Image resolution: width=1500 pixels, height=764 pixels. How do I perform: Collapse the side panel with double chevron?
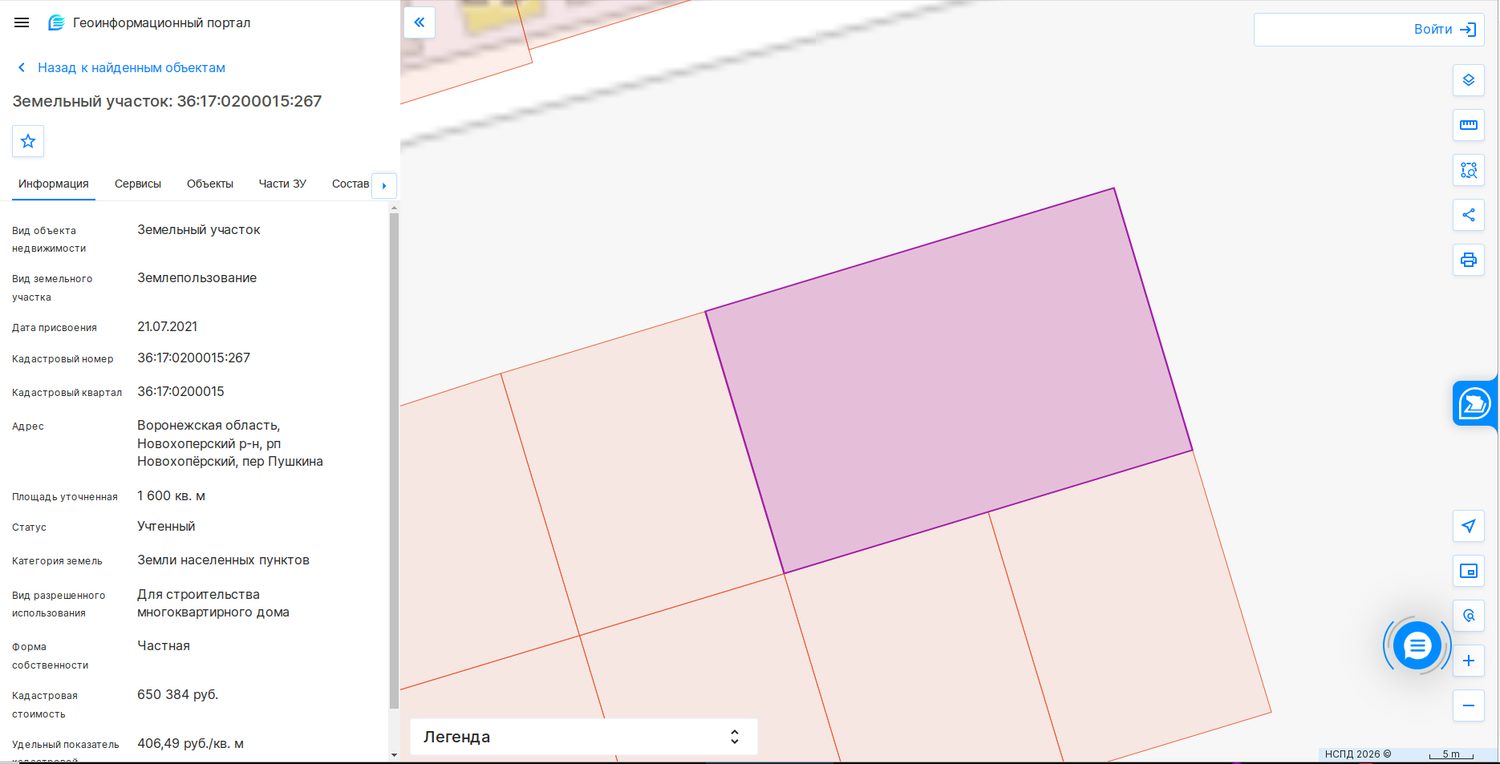419,22
